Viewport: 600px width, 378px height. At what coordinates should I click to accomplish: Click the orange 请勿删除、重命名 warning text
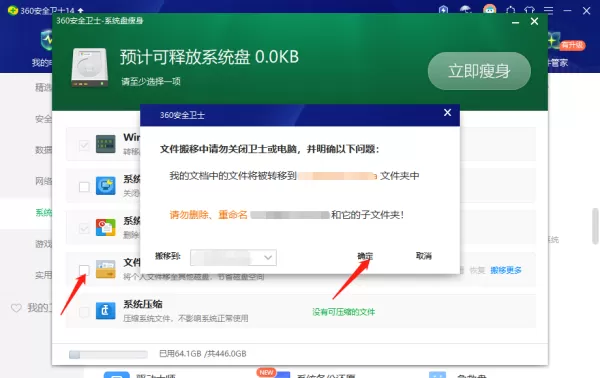coord(209,215)
